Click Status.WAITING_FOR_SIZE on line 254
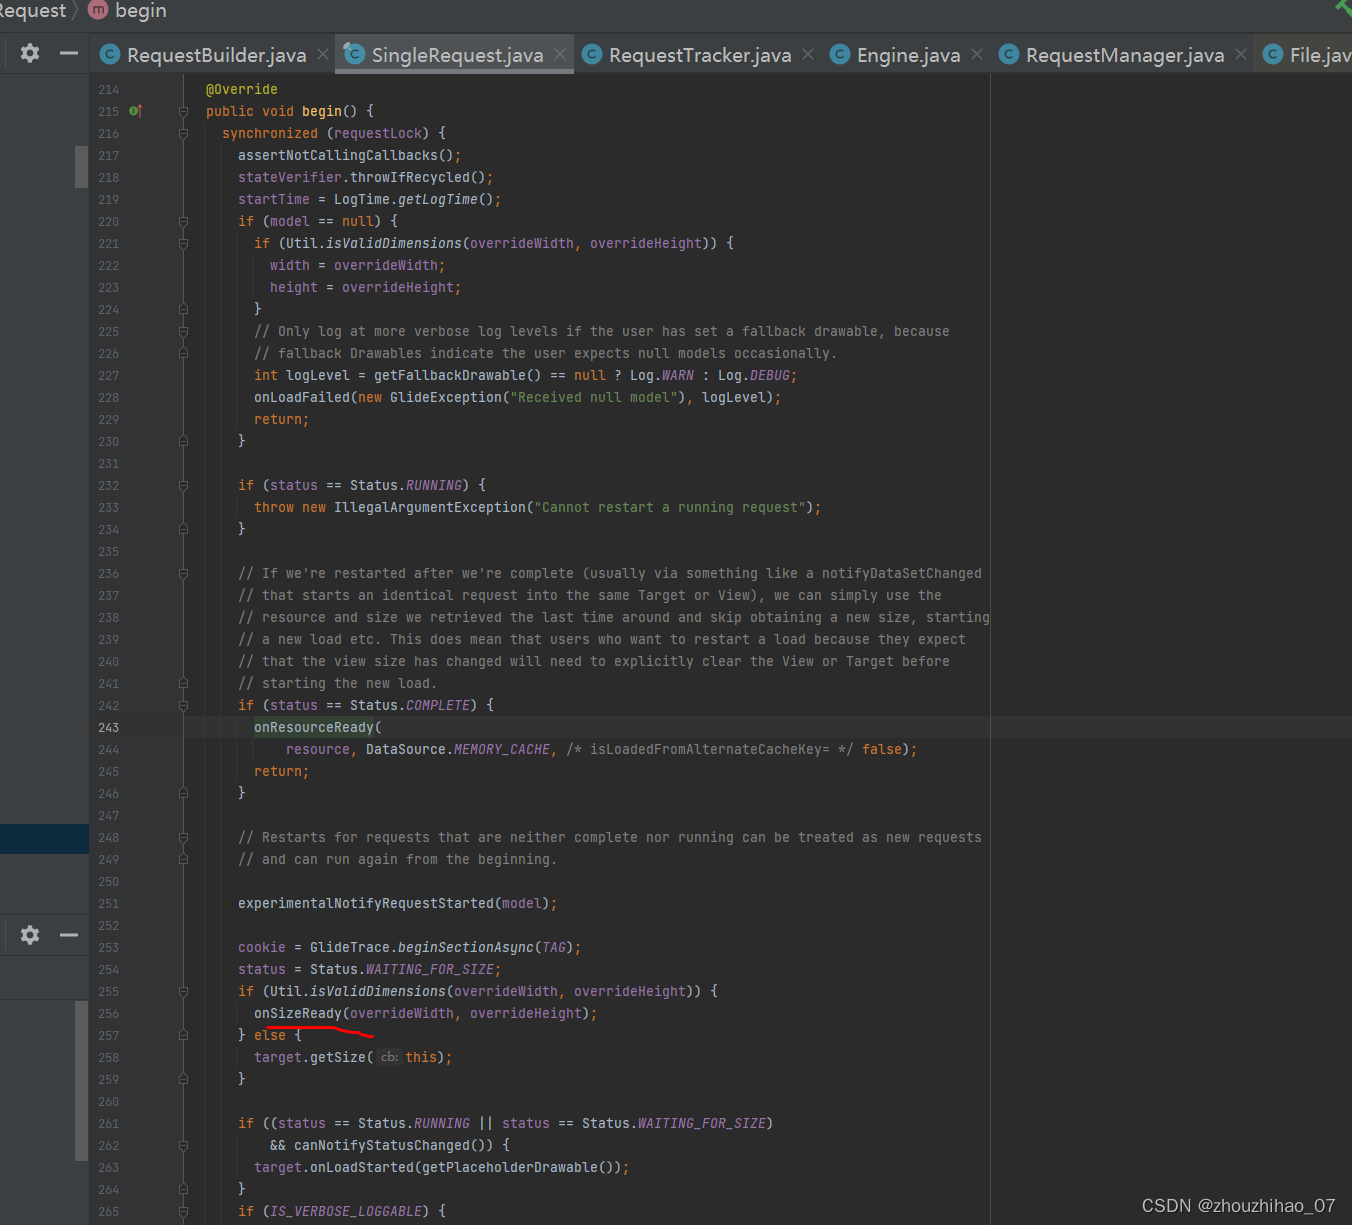Image resolution: width=1352 pixels, height=1225 pixels. pyautogui.click(x=402, y=969)
